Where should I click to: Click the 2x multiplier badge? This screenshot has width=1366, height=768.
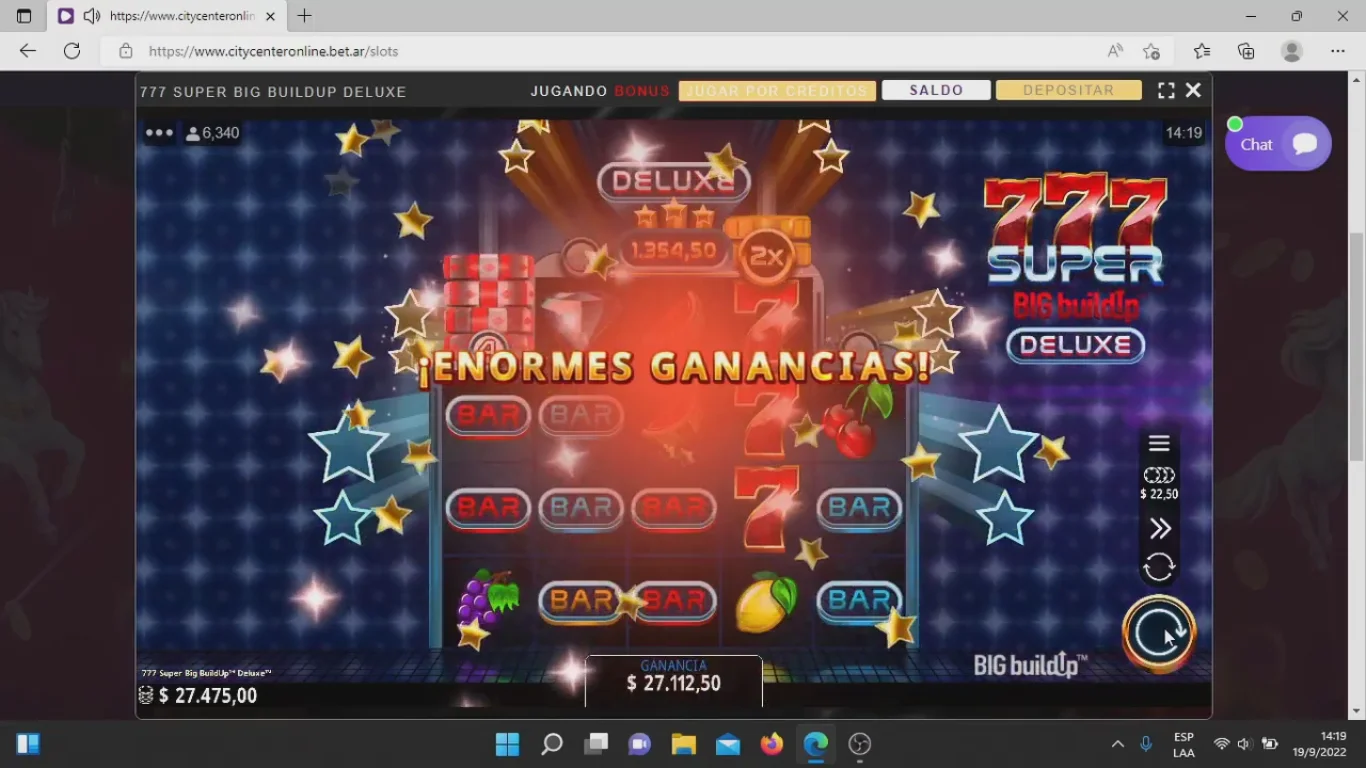[x=766, y=258]
